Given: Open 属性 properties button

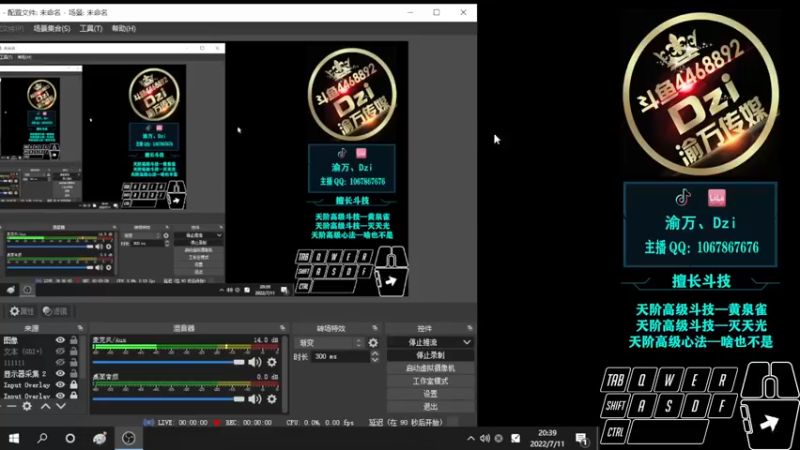Looking at the screenshot, I should coord(22,311).
